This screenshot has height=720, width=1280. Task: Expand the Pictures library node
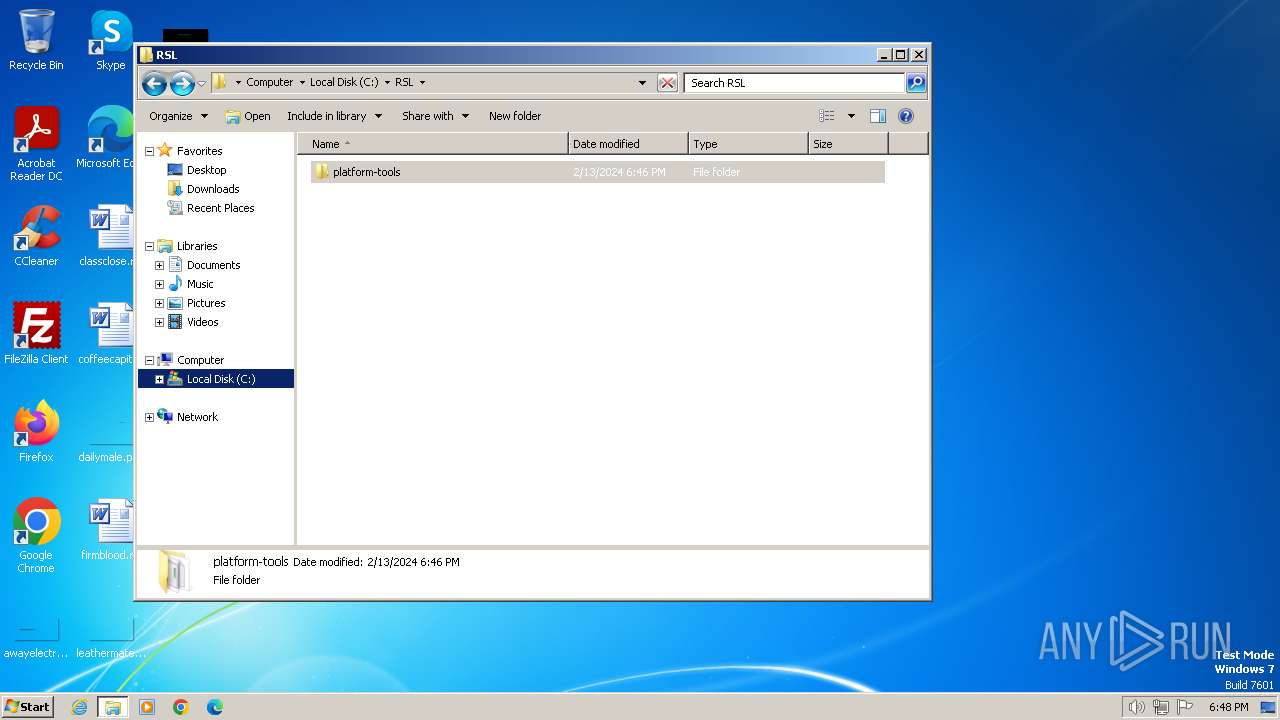click(159, 303)
